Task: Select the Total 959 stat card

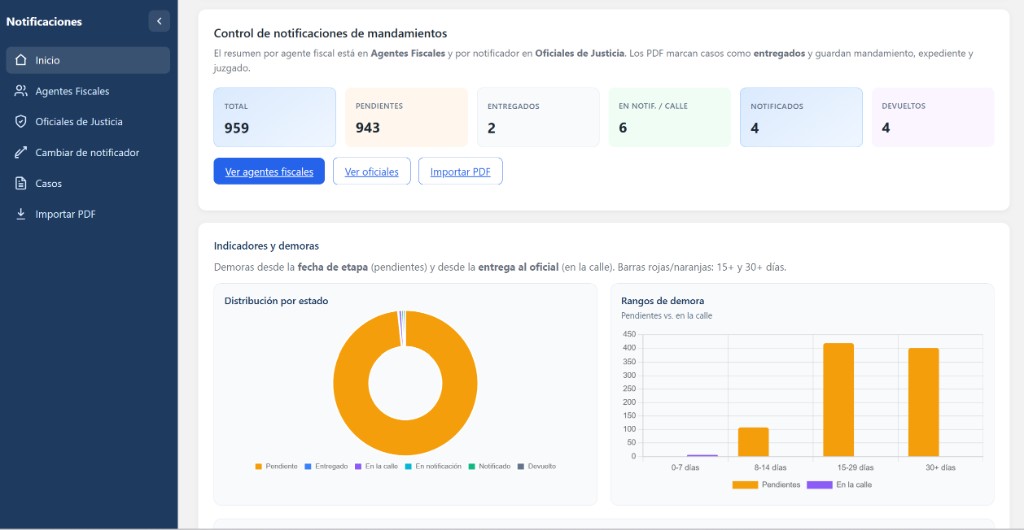Action: pos(274,117)
